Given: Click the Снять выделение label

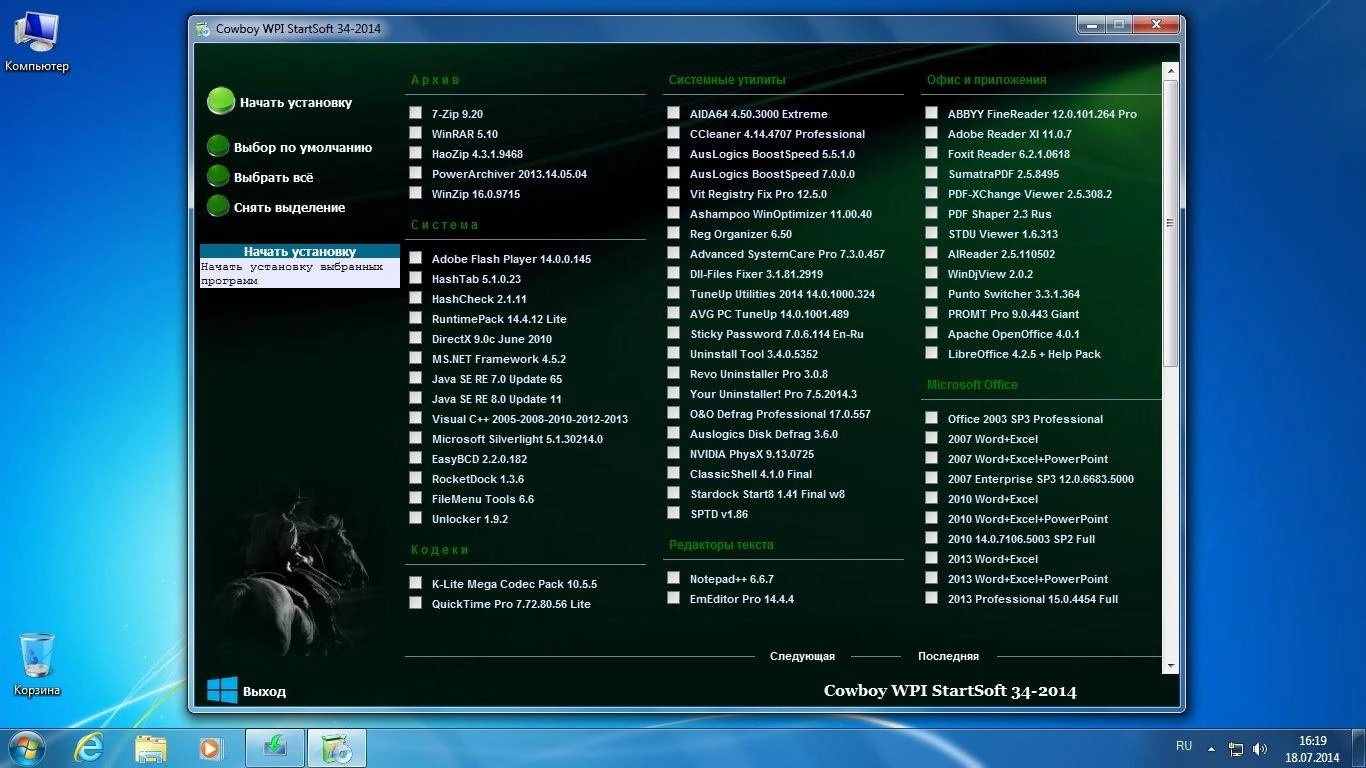Looking at the screenshot, I should (x=290, y=208).
